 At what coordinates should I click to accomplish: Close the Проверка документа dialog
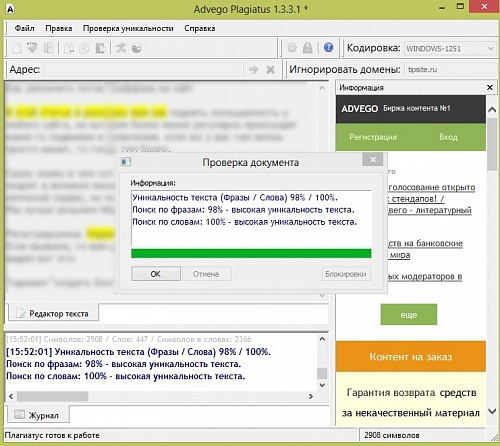click(x=373, y=160)
